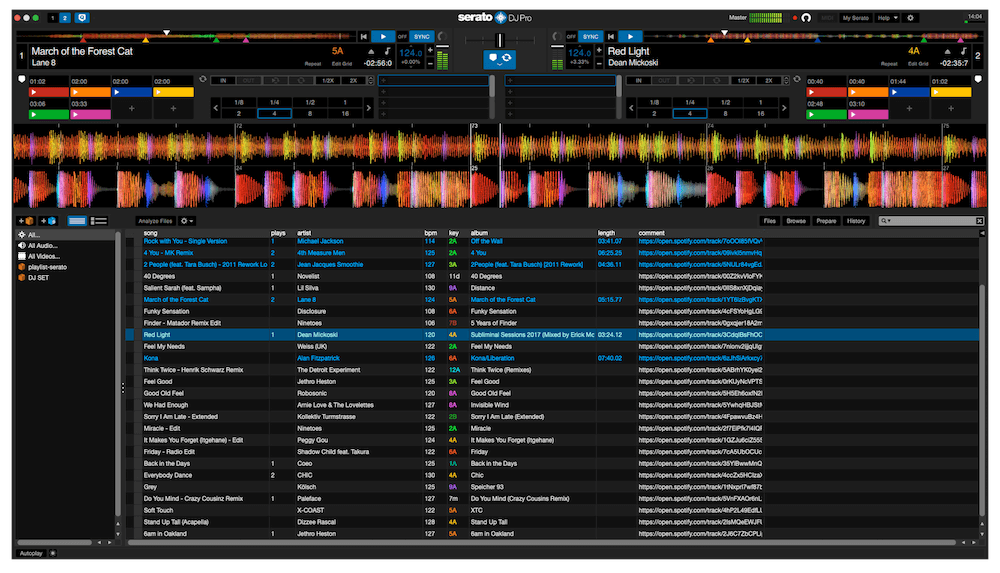Image resolution: width=1000 pixels, height=573 pixels.
Task: Toggle Repeat on deck 1
Action: [x=312, y=64]
